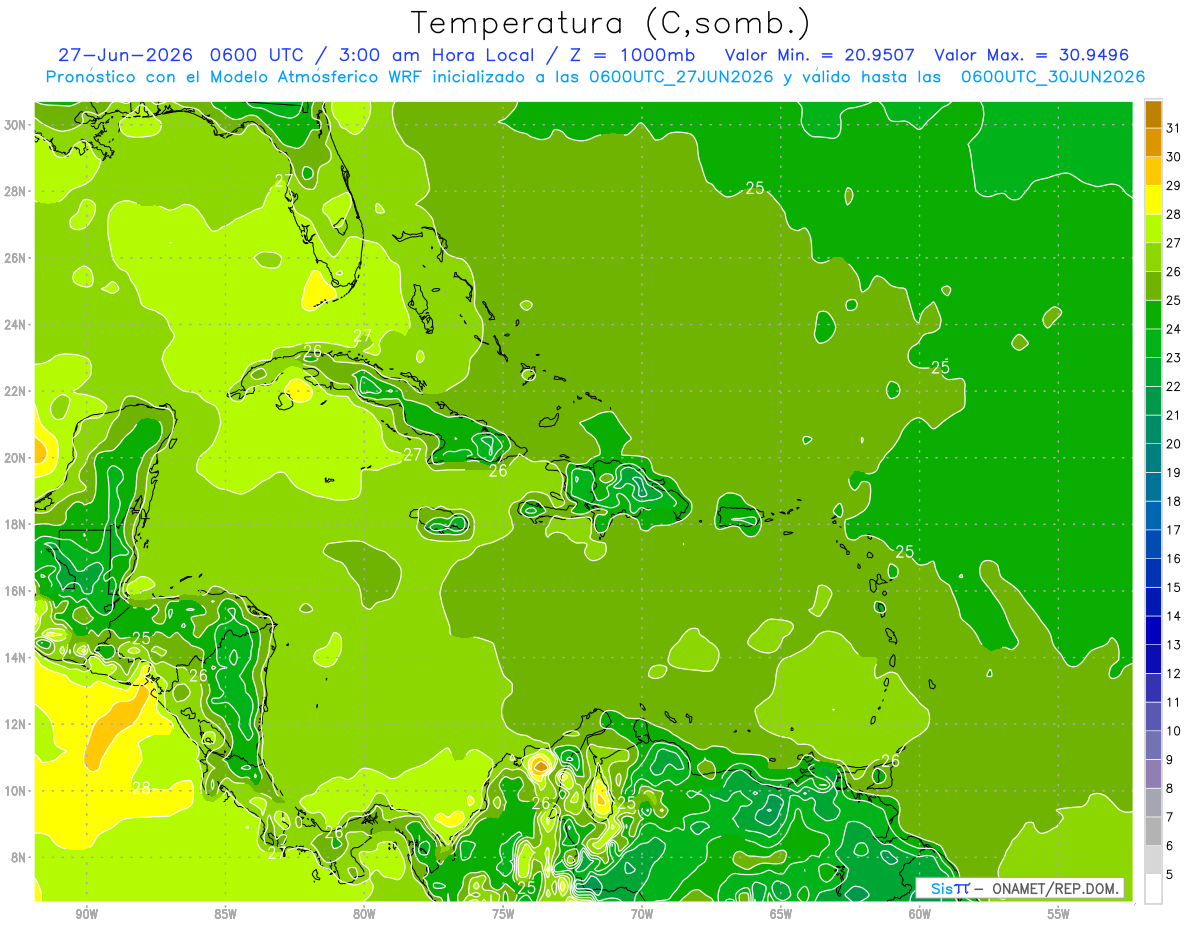This screenshot has width=1200, height=927.
Task: Click the "80W" longitude axis label
Action: tap(364, 914)
